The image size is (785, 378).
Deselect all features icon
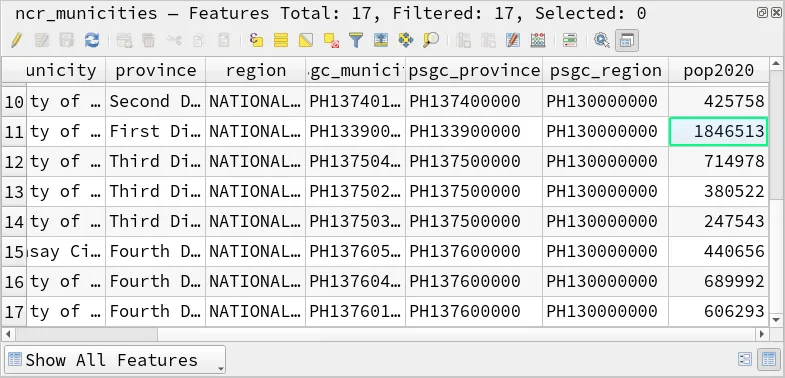[331, 41]
